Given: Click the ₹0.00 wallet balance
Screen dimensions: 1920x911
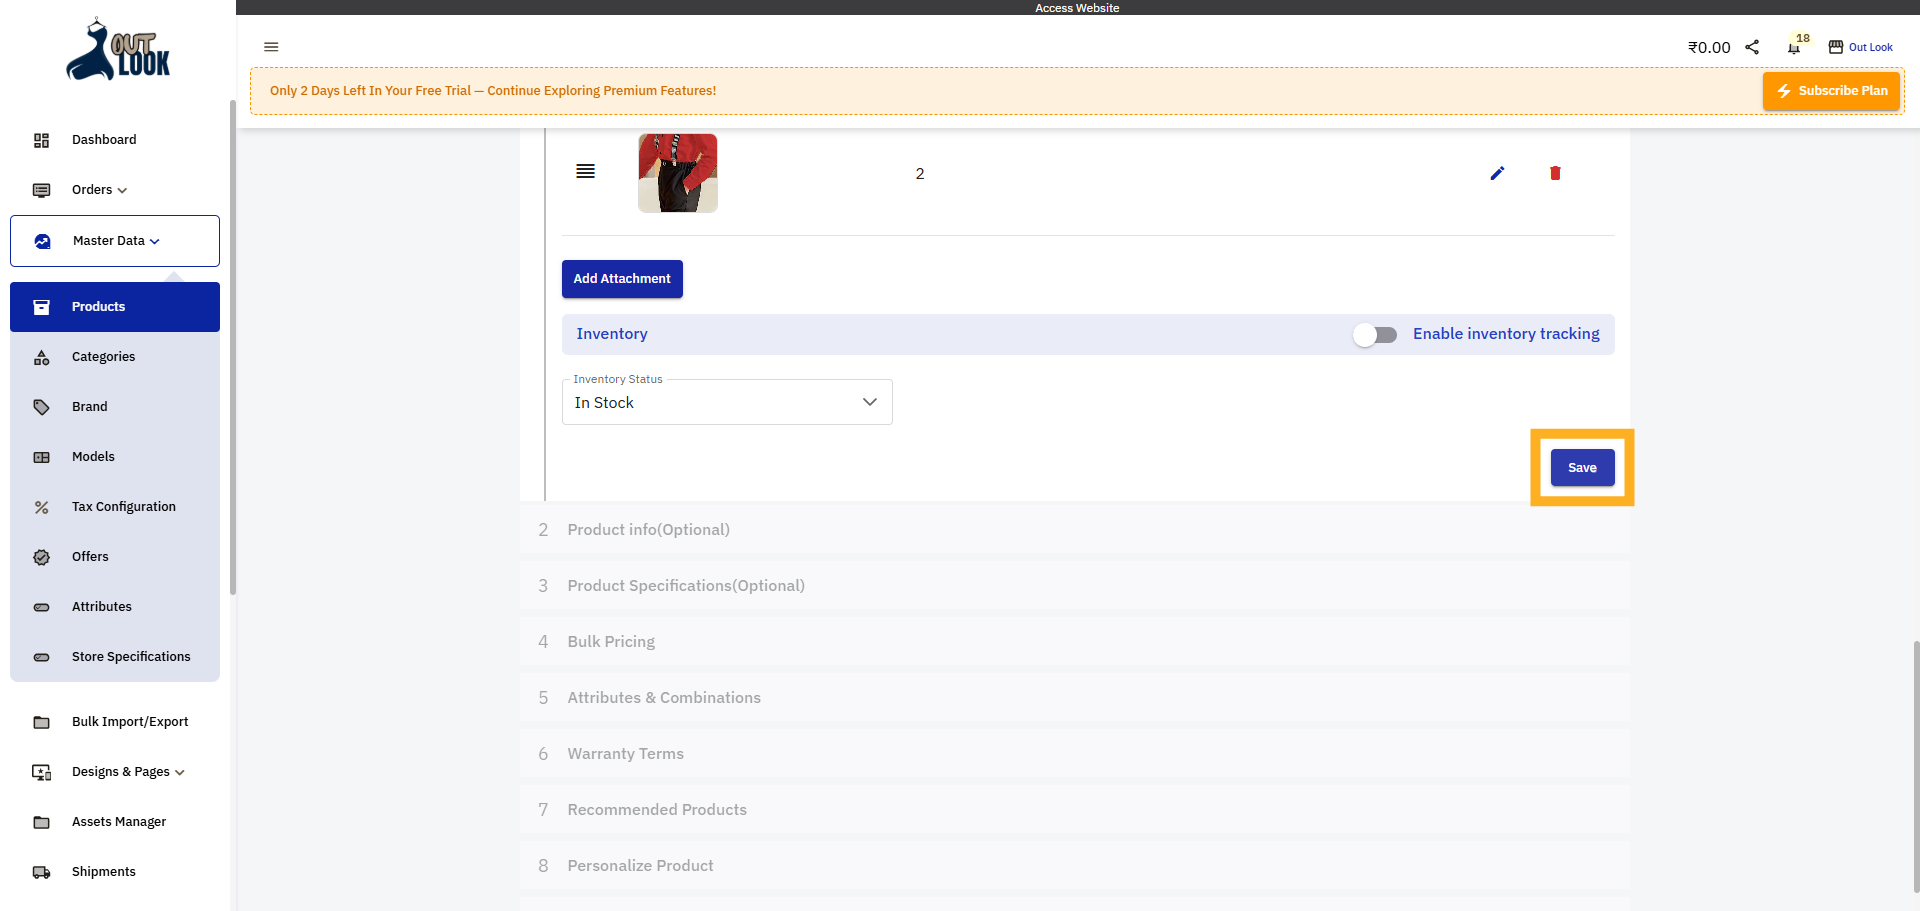Looking at the screenshot, I should 1709,47.
